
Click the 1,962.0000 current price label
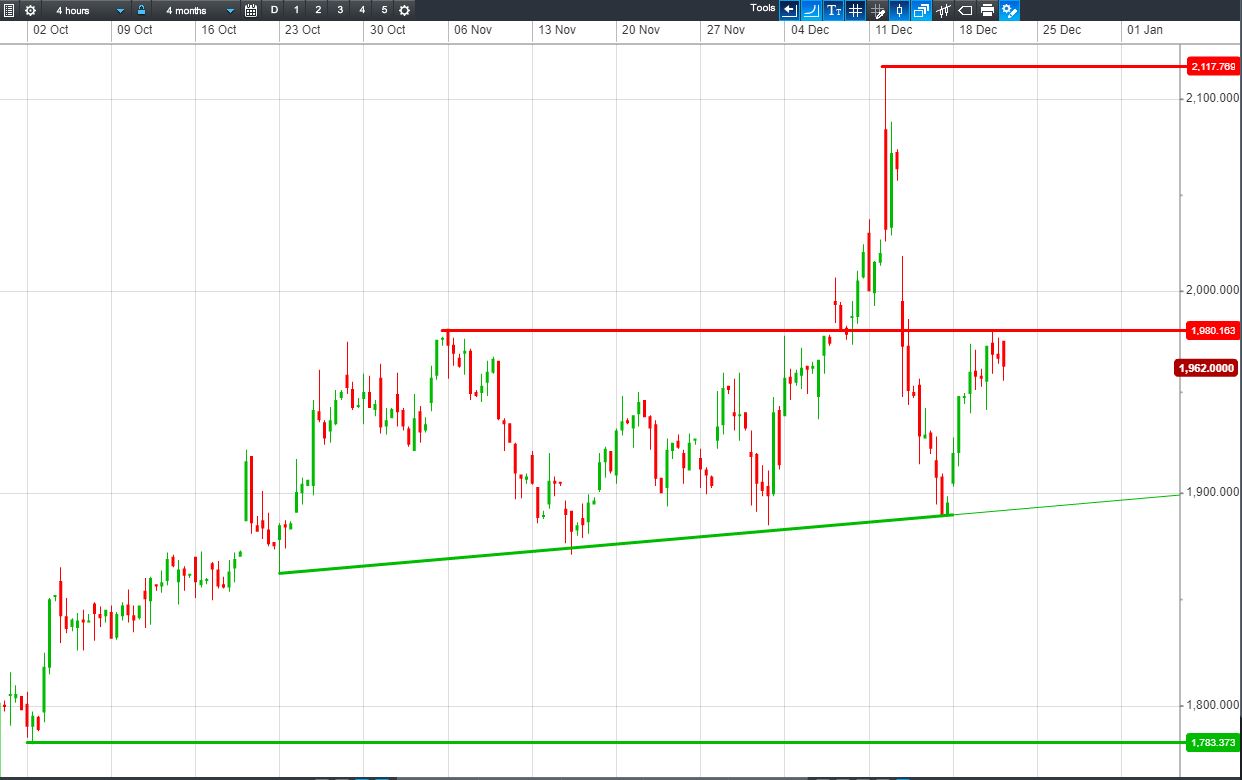[1207, 368]
